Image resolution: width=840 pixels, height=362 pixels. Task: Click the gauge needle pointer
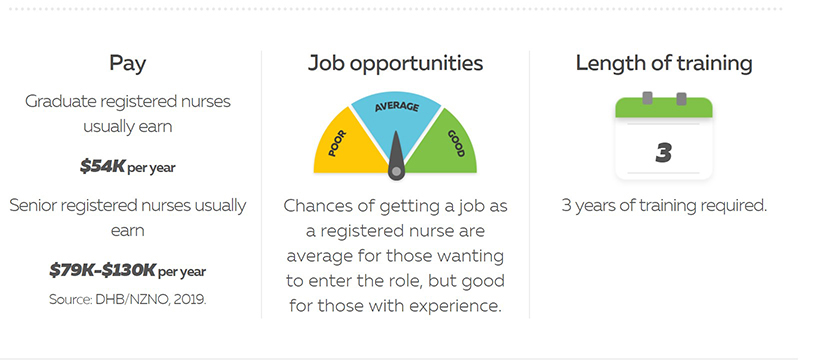tap(396, 155)
